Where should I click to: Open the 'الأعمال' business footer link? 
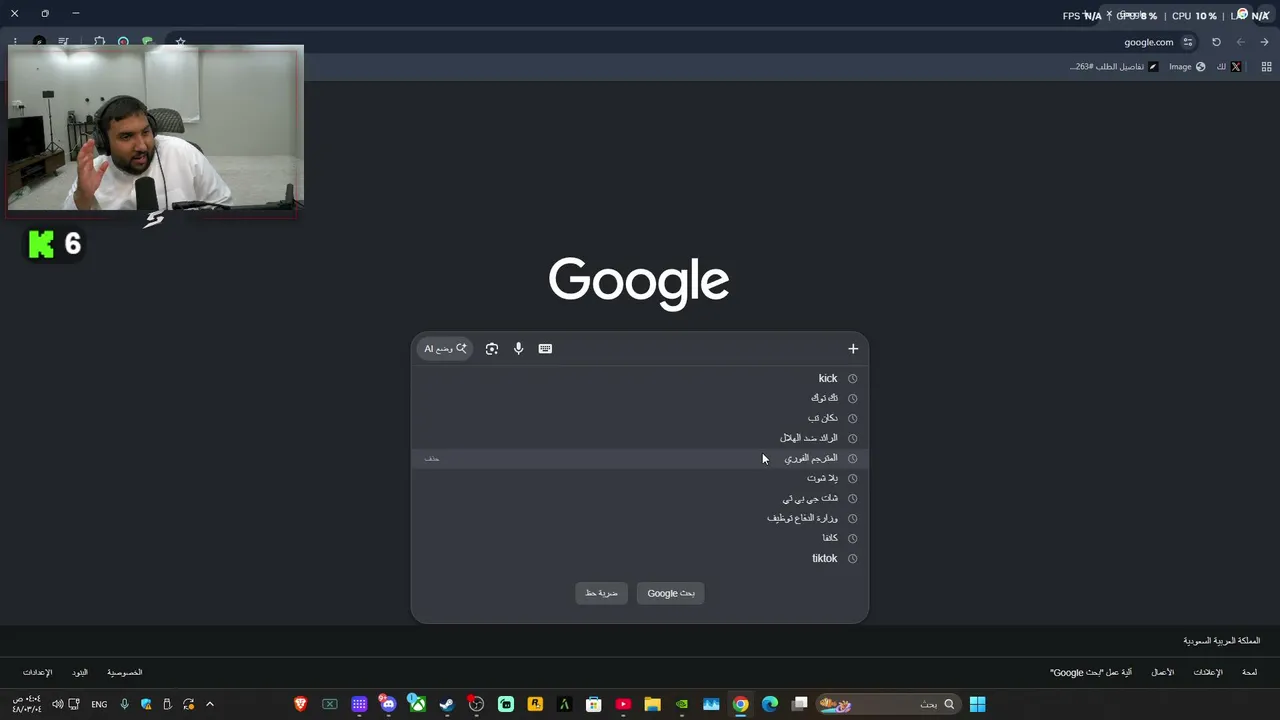[1162, 673]
